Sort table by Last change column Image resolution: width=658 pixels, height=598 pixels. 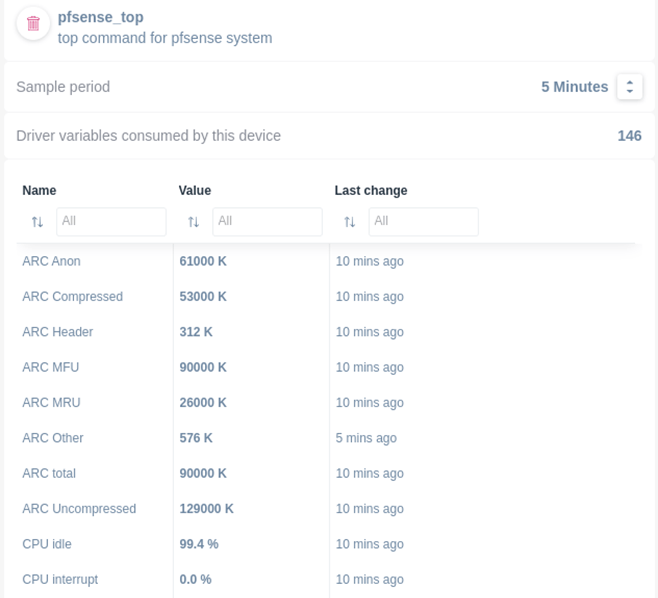[350, 222]
